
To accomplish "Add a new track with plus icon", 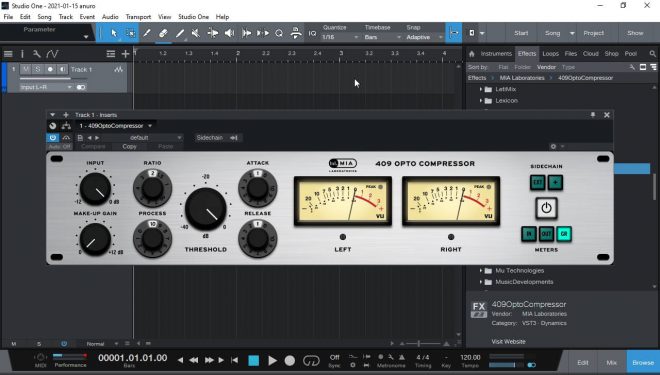I will 125,54.
